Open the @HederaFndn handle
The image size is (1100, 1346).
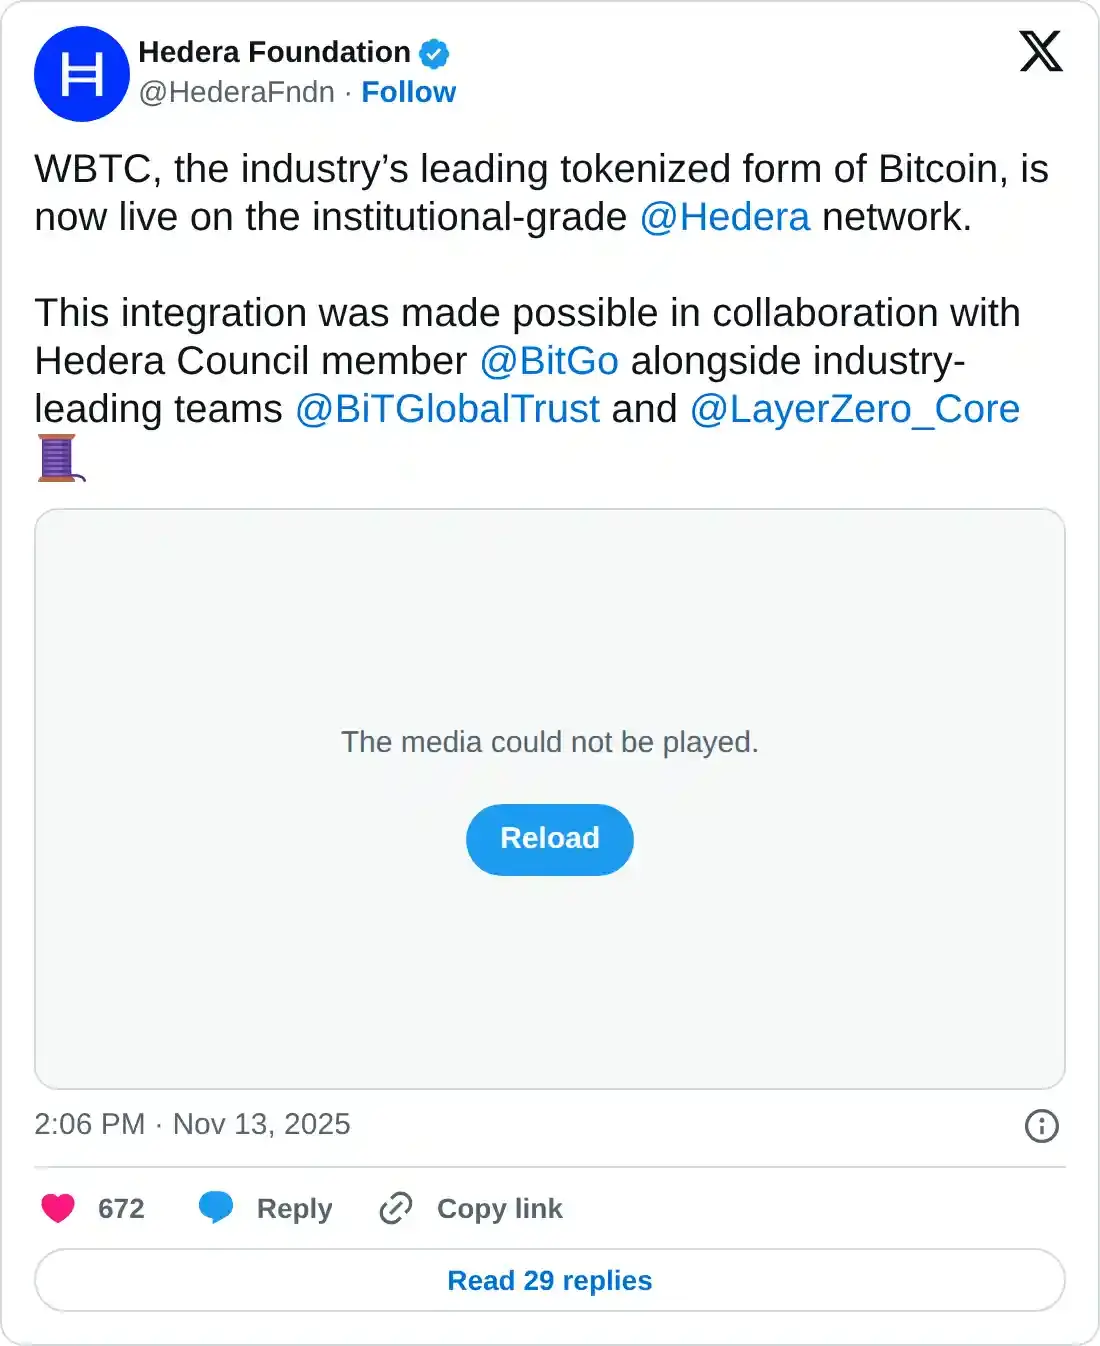(237, 92)
